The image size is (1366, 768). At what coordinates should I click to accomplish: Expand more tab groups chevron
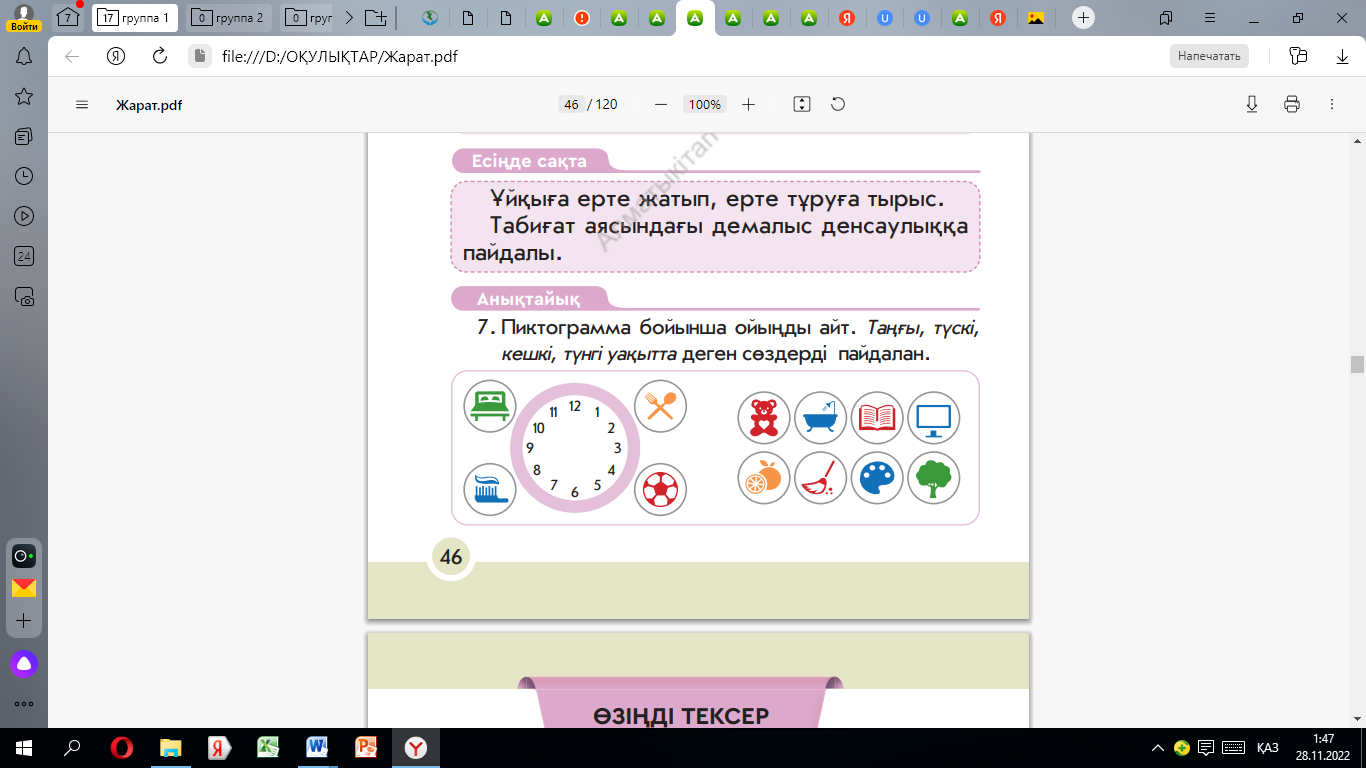pos(348,17)
